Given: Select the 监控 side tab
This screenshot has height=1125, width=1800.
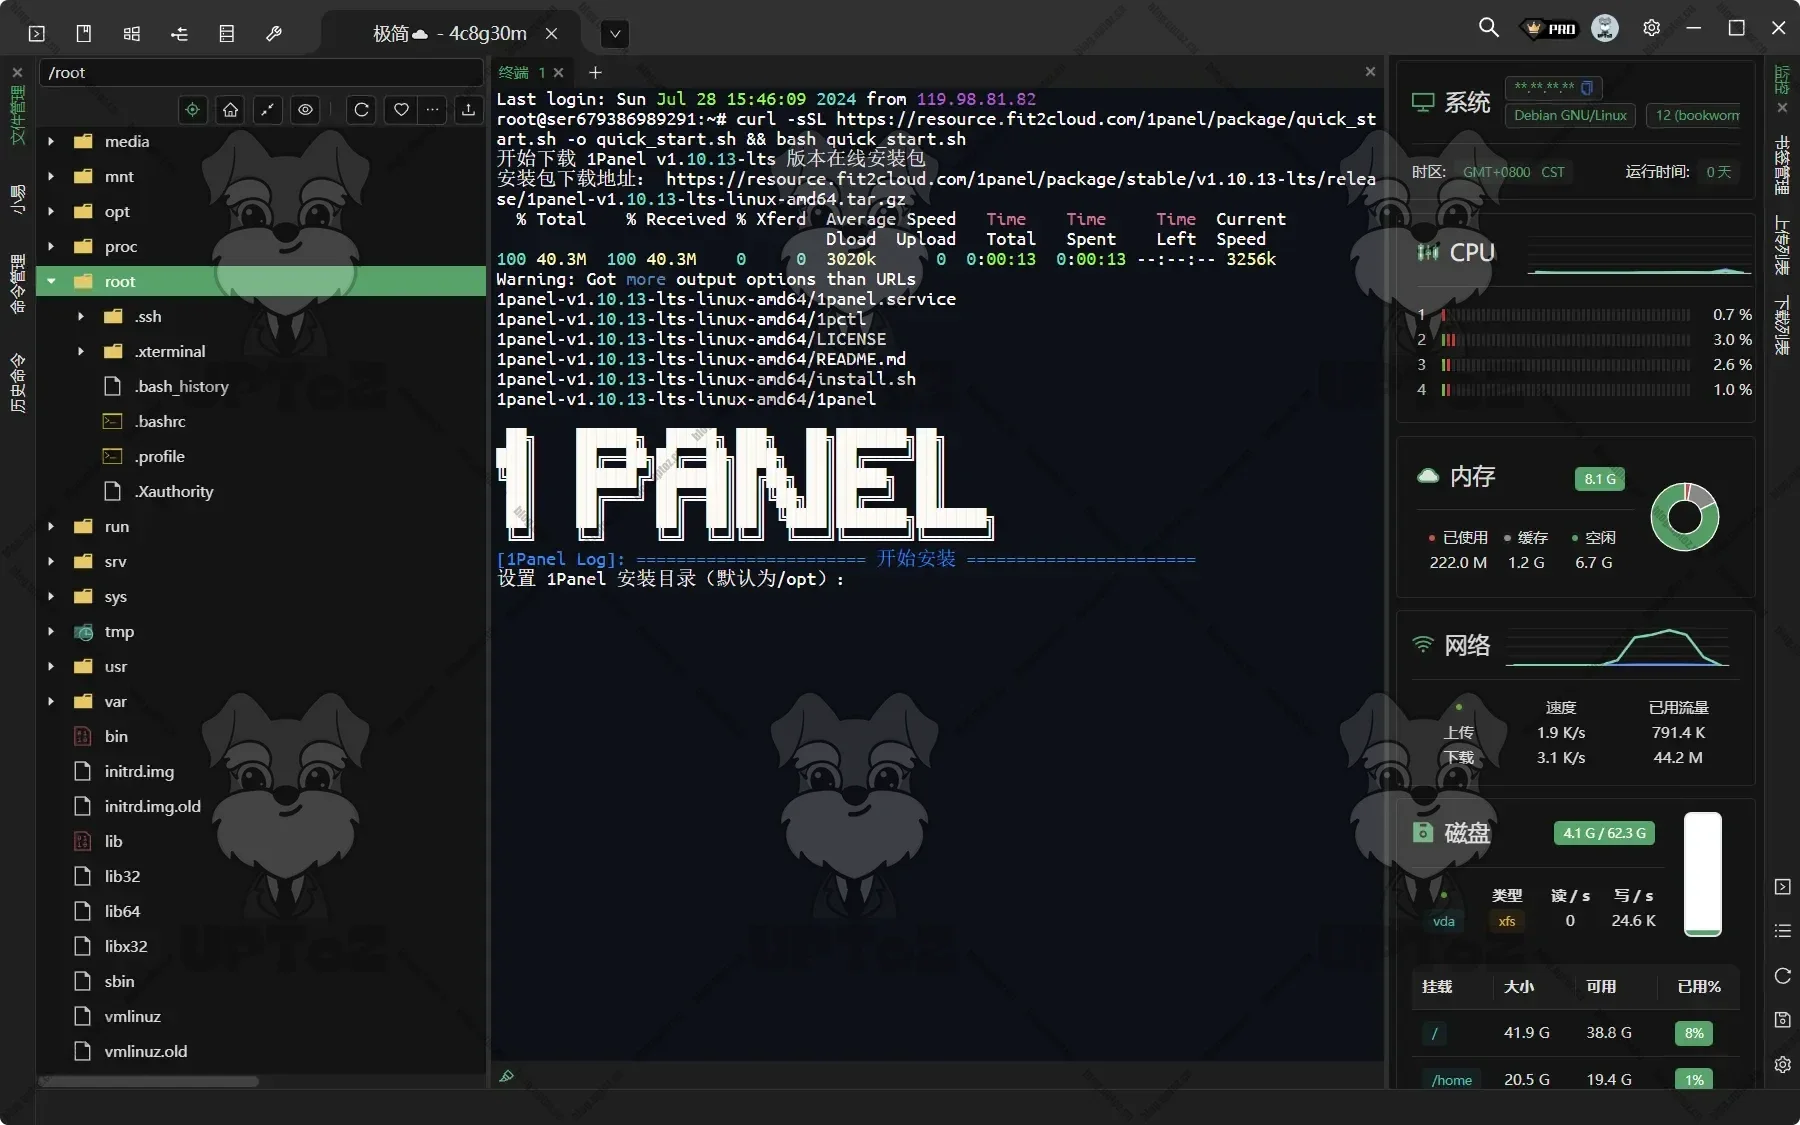Looking at the screenshot, I should coord(1782,79).
